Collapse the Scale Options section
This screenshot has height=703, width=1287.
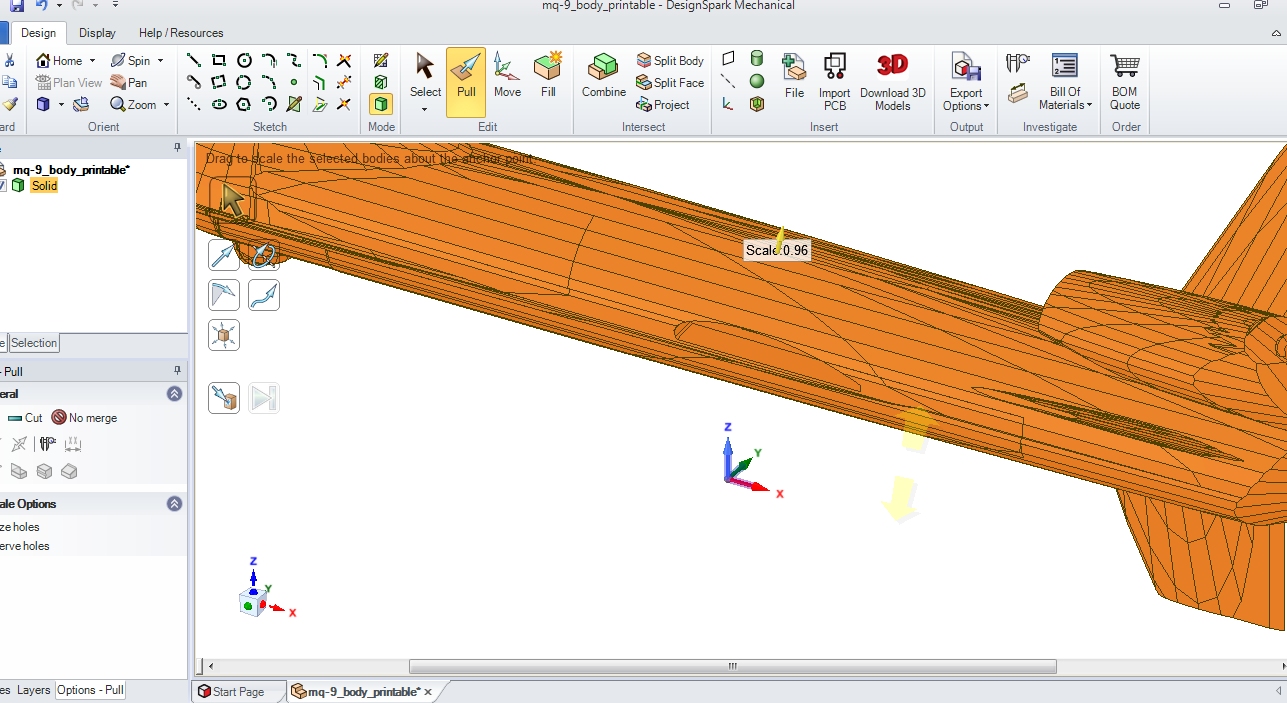174,504
